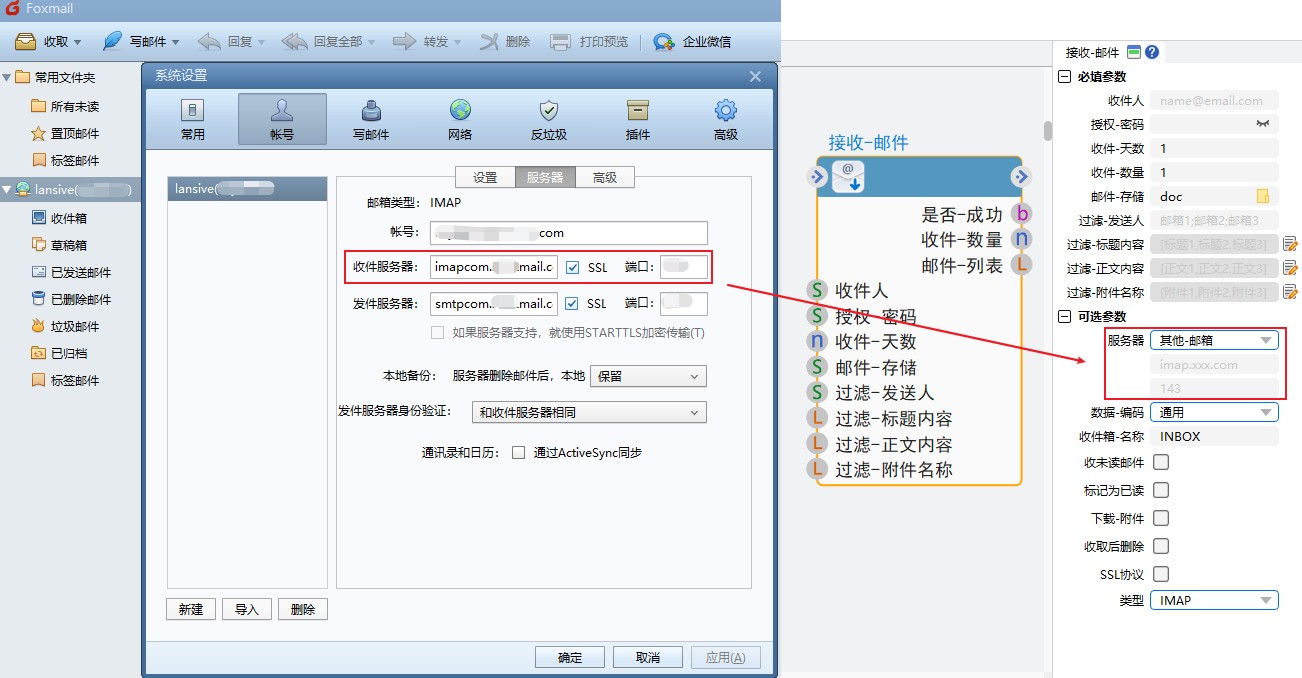1302x678 pixels.
Task: Click the 企业微信 toolbar icon
Action: 664,42
